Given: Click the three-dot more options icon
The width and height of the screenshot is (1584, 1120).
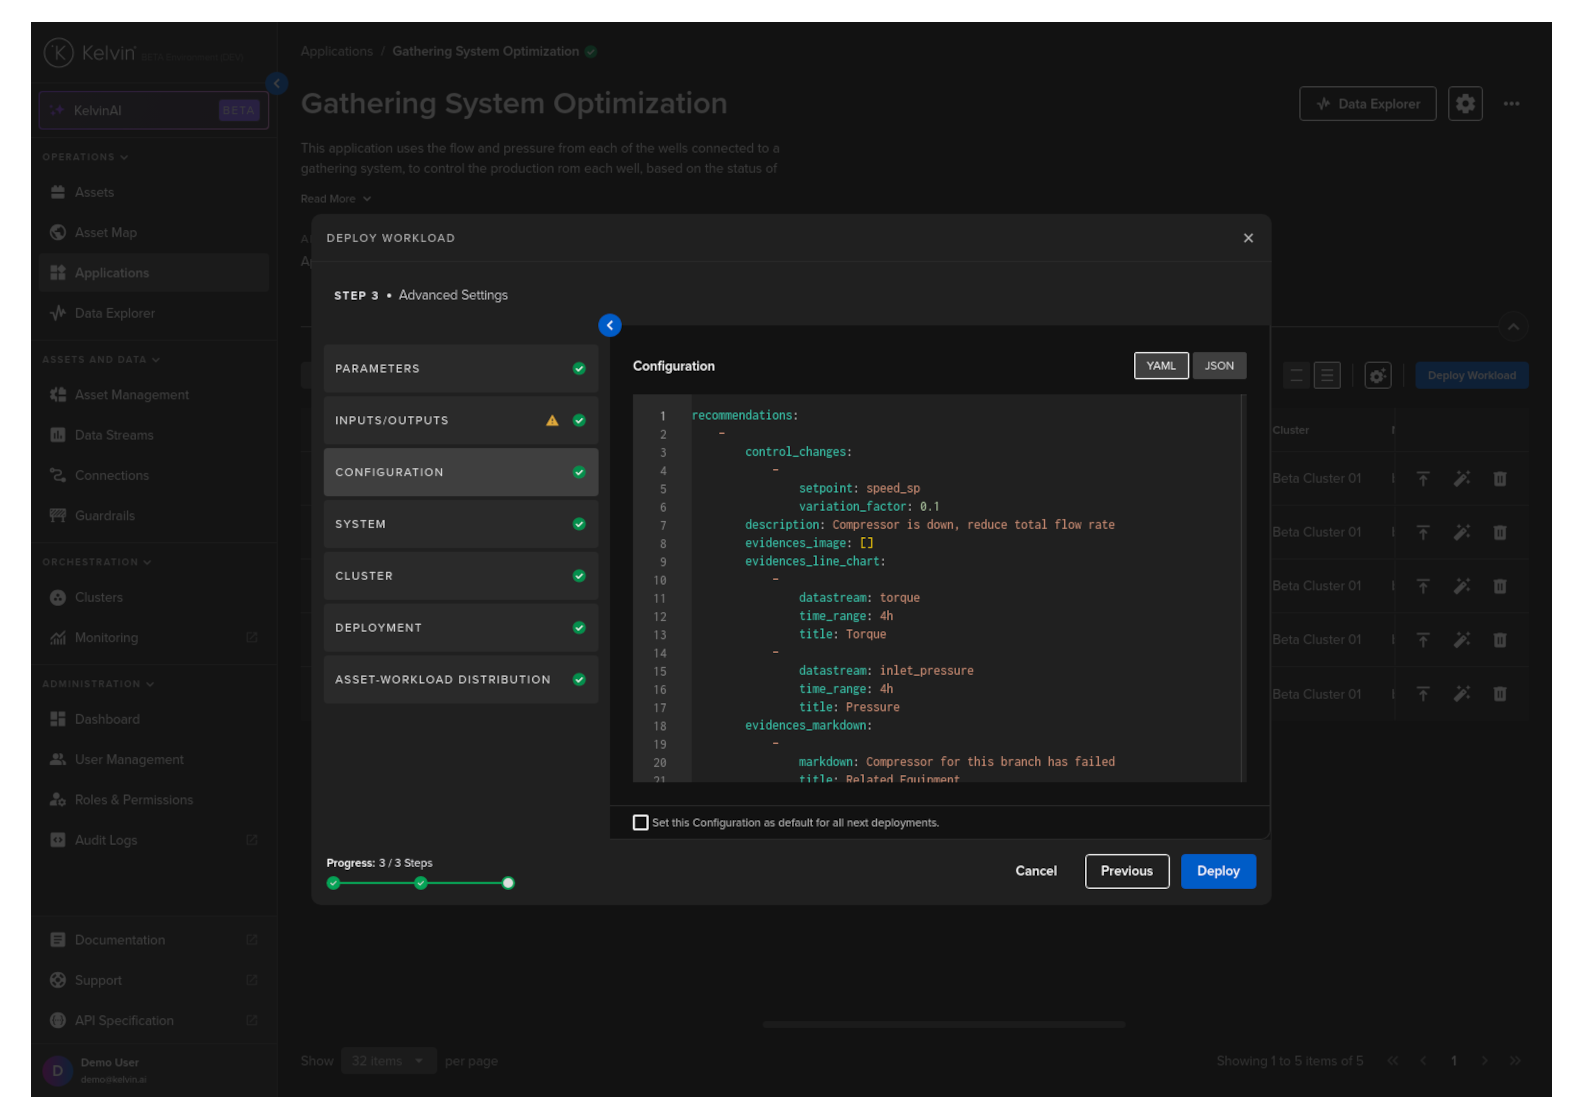Looking at the screenshot, I should tap(1511, 104).
